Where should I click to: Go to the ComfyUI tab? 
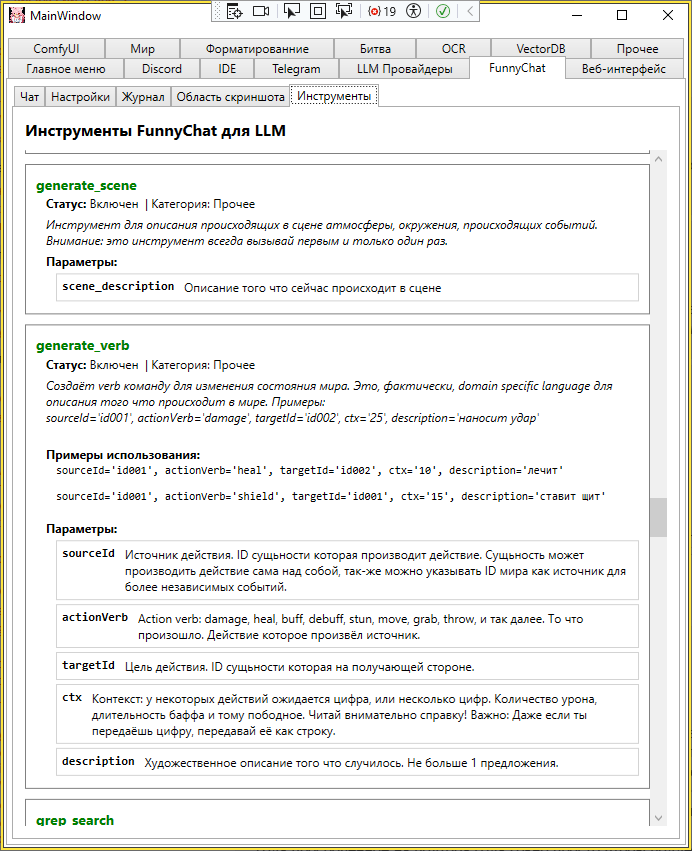coord(56,49)
